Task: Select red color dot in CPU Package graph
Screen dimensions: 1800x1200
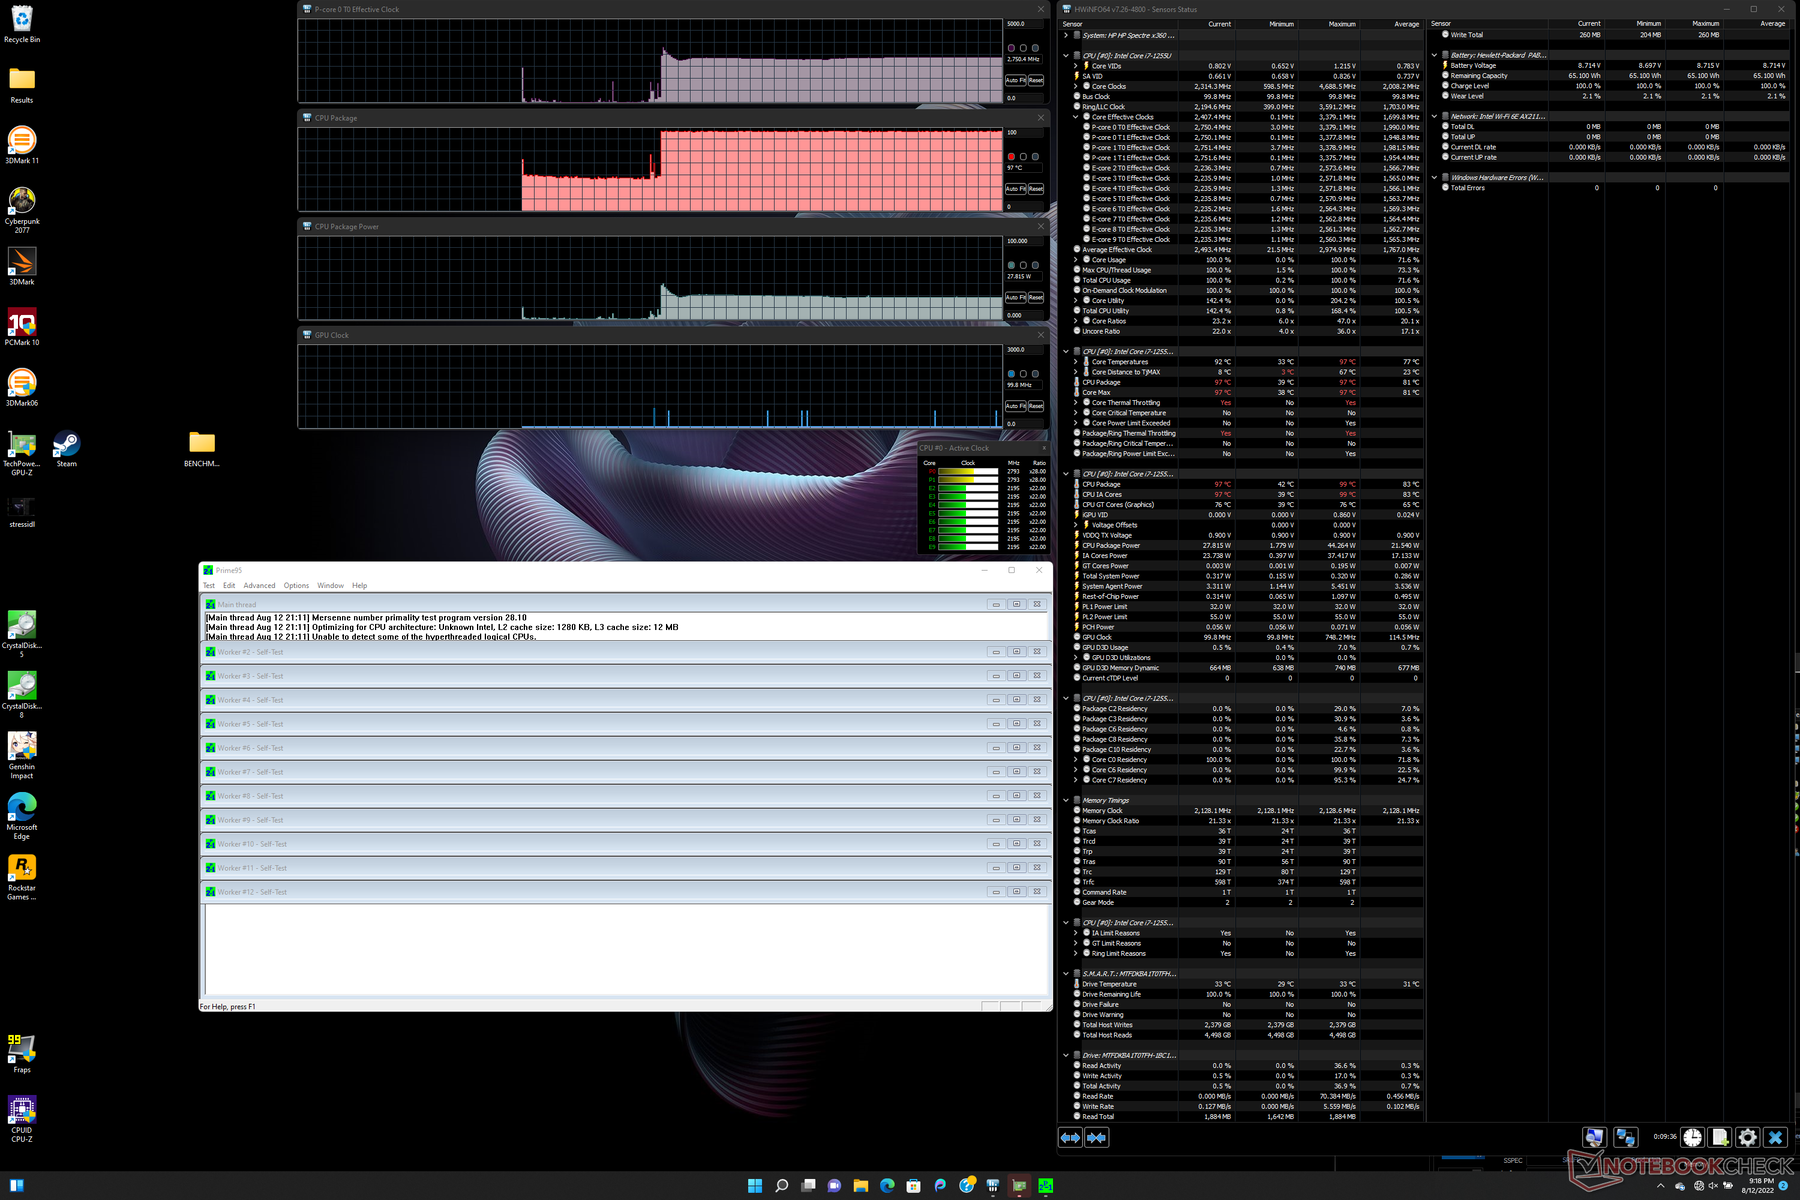Action: pos(1011,157)
